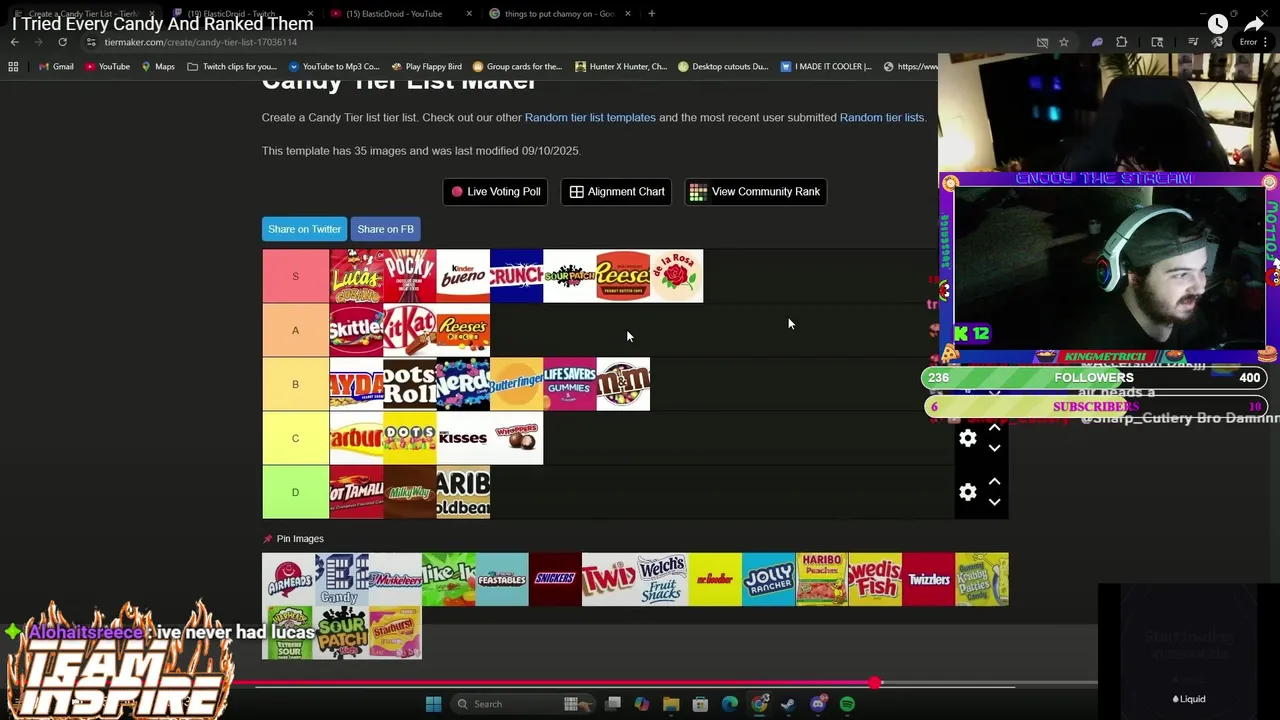Move the D tier row up
Screen dimensions: 1280x720
tap(994, 482)
